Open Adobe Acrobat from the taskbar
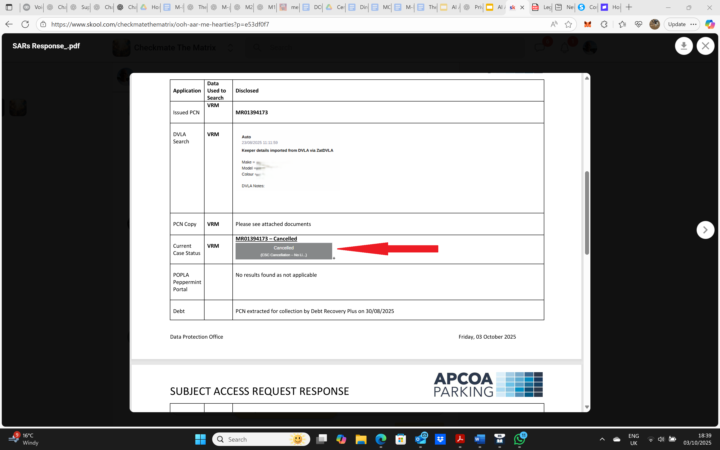720x450 pixels. 460,439
